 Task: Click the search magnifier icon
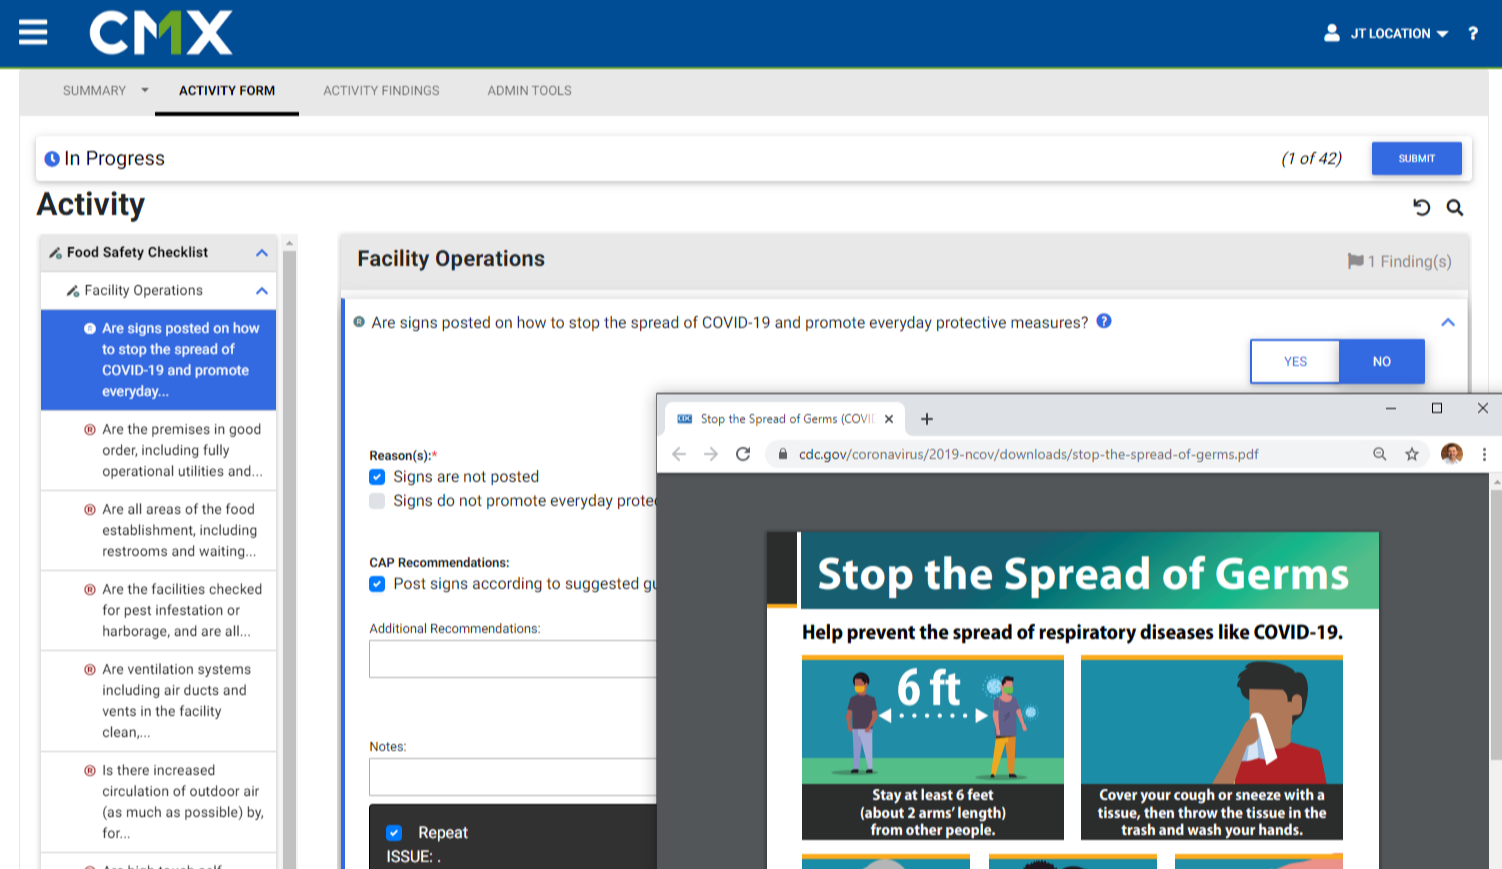point(1455,207)
